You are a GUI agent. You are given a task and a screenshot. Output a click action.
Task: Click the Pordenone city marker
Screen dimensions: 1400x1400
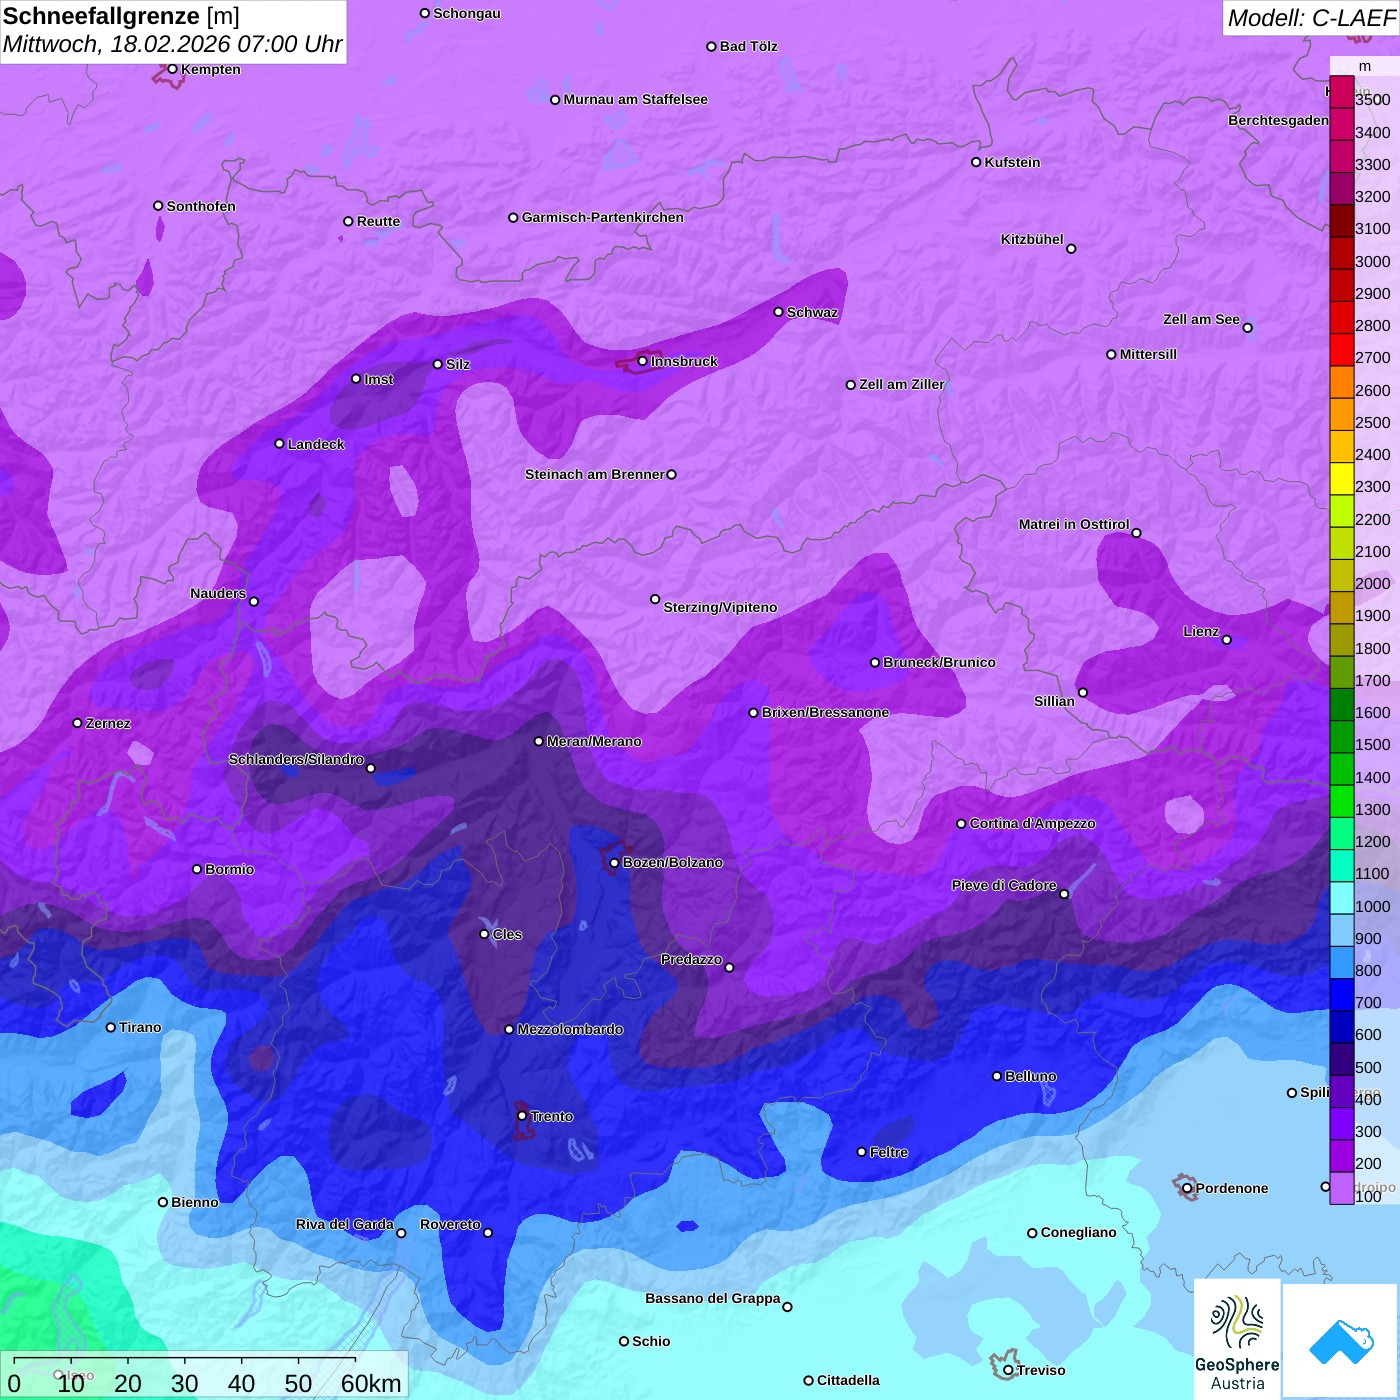pyautogui.click(x=1187, y=1188)
